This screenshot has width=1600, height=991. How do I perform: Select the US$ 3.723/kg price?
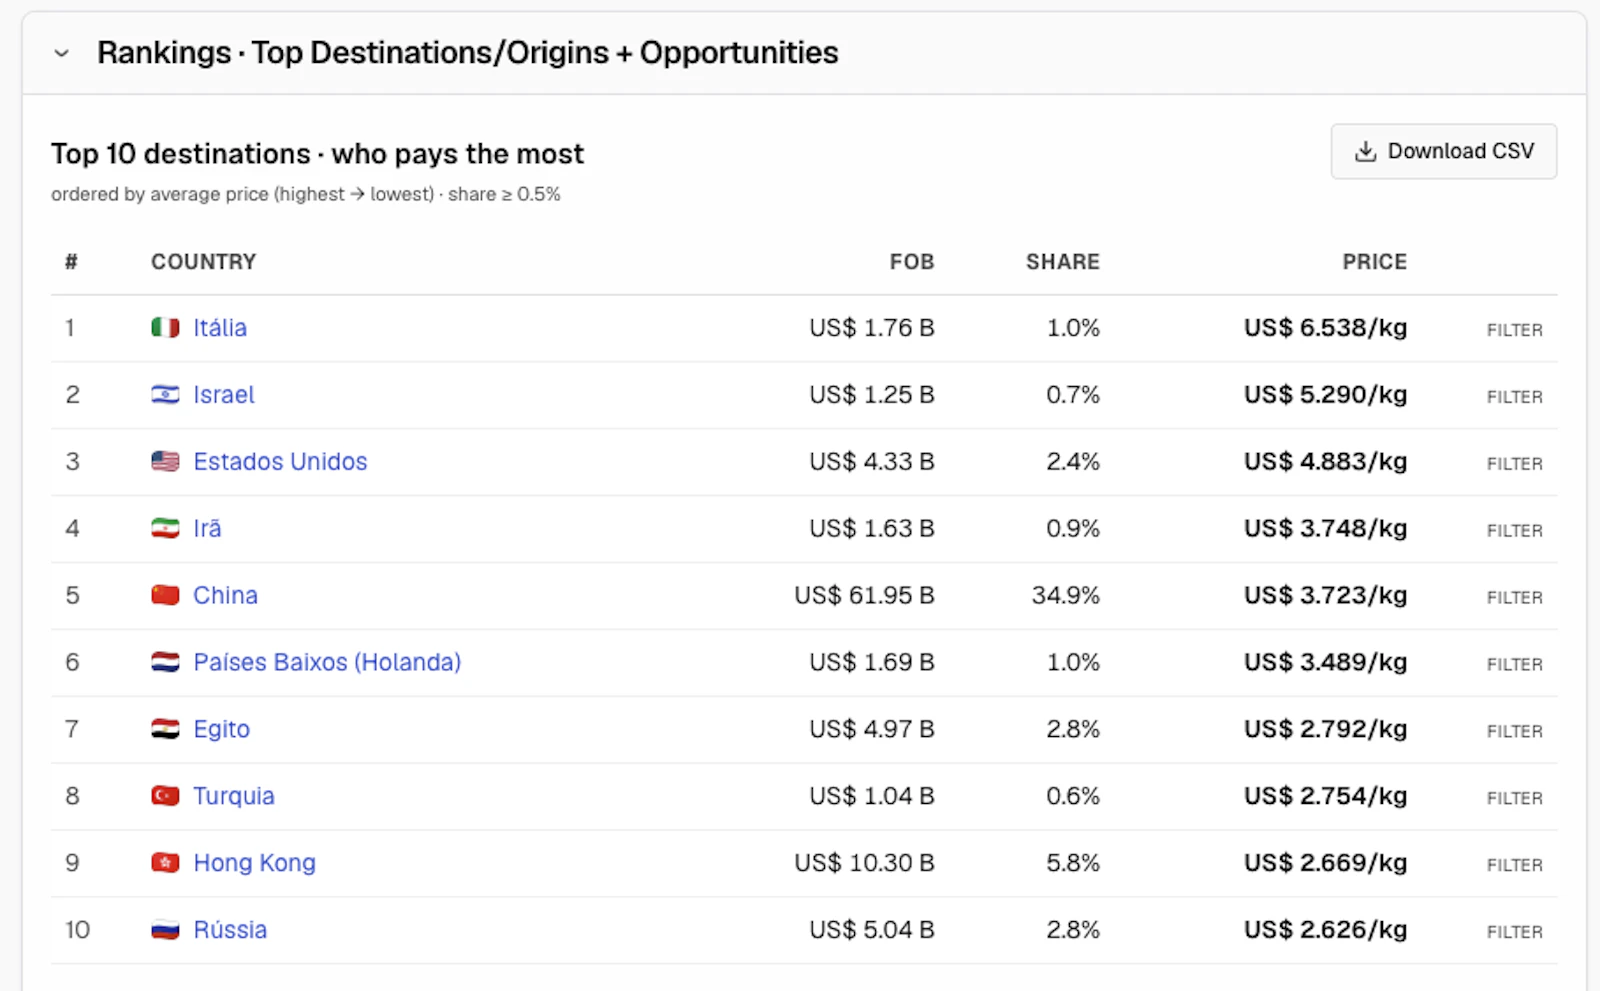click(x=1326, y=595)
